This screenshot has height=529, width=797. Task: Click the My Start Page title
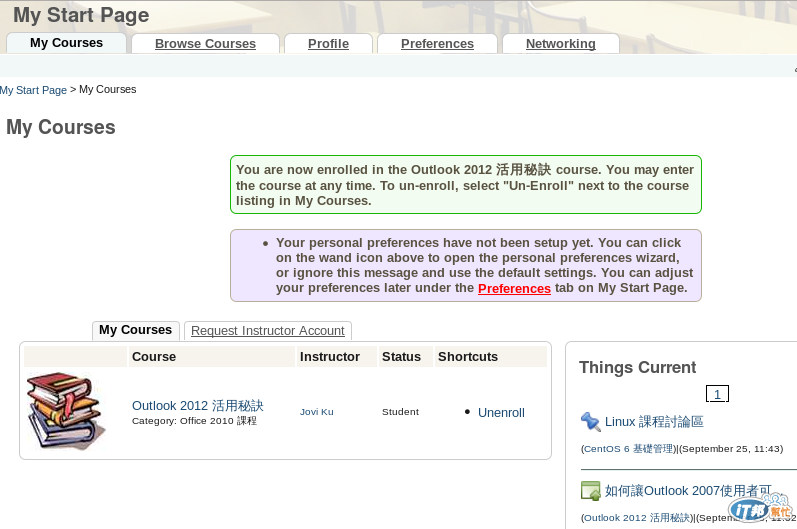tap(81, 15)
